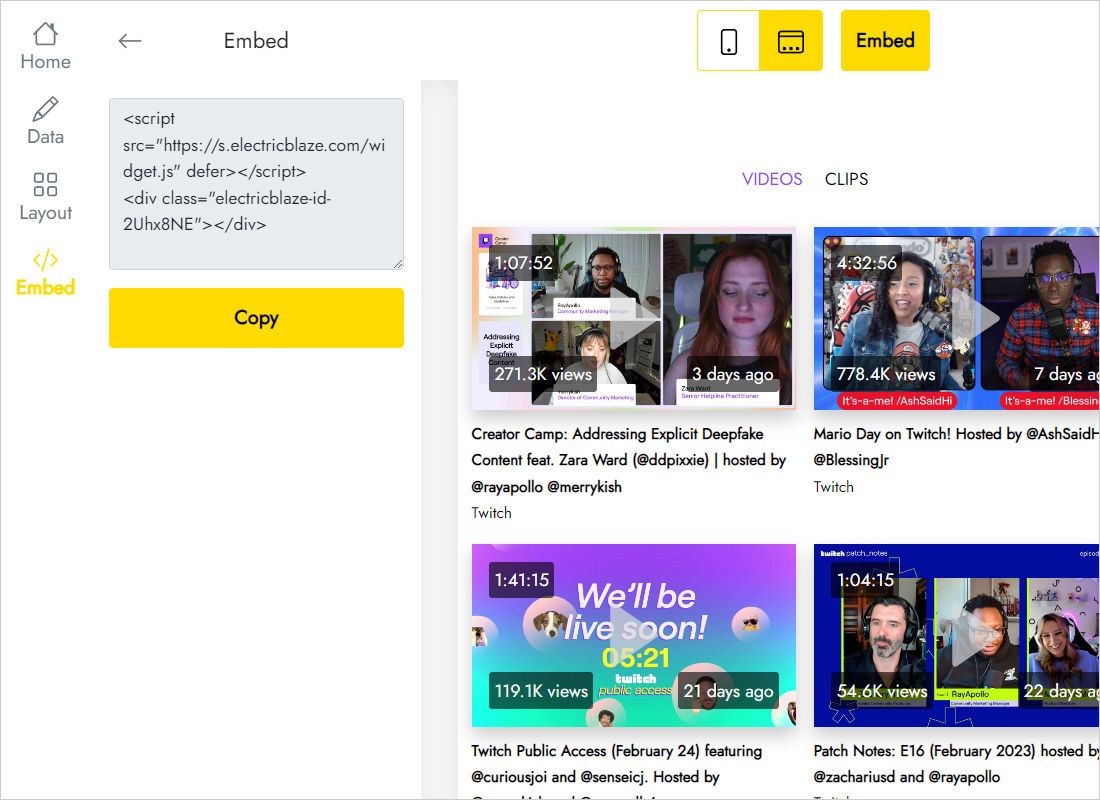Click the 3 days ago label

[x=732, y=374]
